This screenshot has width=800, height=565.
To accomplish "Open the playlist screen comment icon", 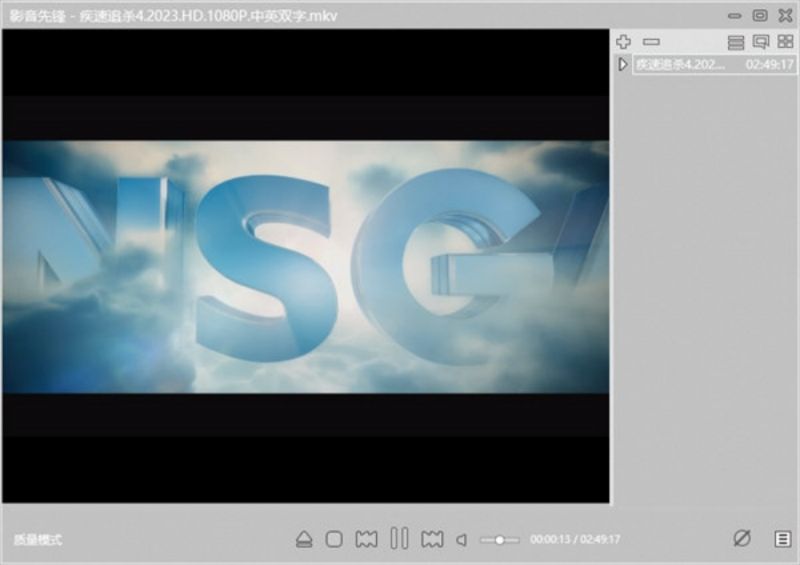I will point(761,42).
